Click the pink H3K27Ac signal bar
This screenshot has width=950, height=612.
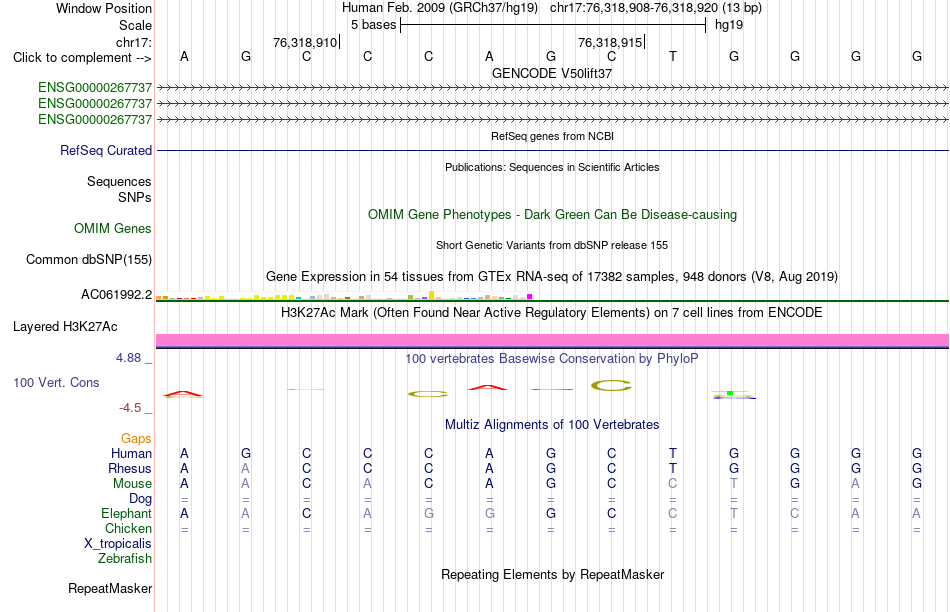[x=552, y=340]
